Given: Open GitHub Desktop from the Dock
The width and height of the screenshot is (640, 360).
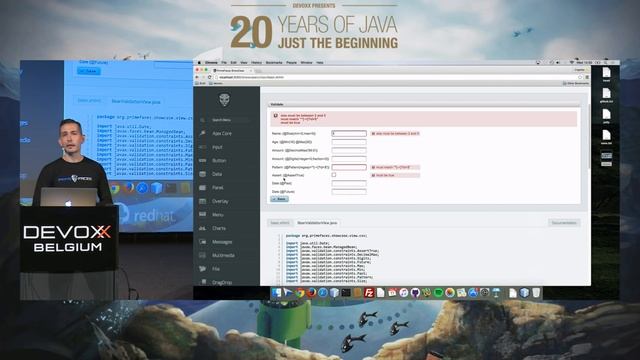Looking at the screenshot, I should tap(415, 293).
